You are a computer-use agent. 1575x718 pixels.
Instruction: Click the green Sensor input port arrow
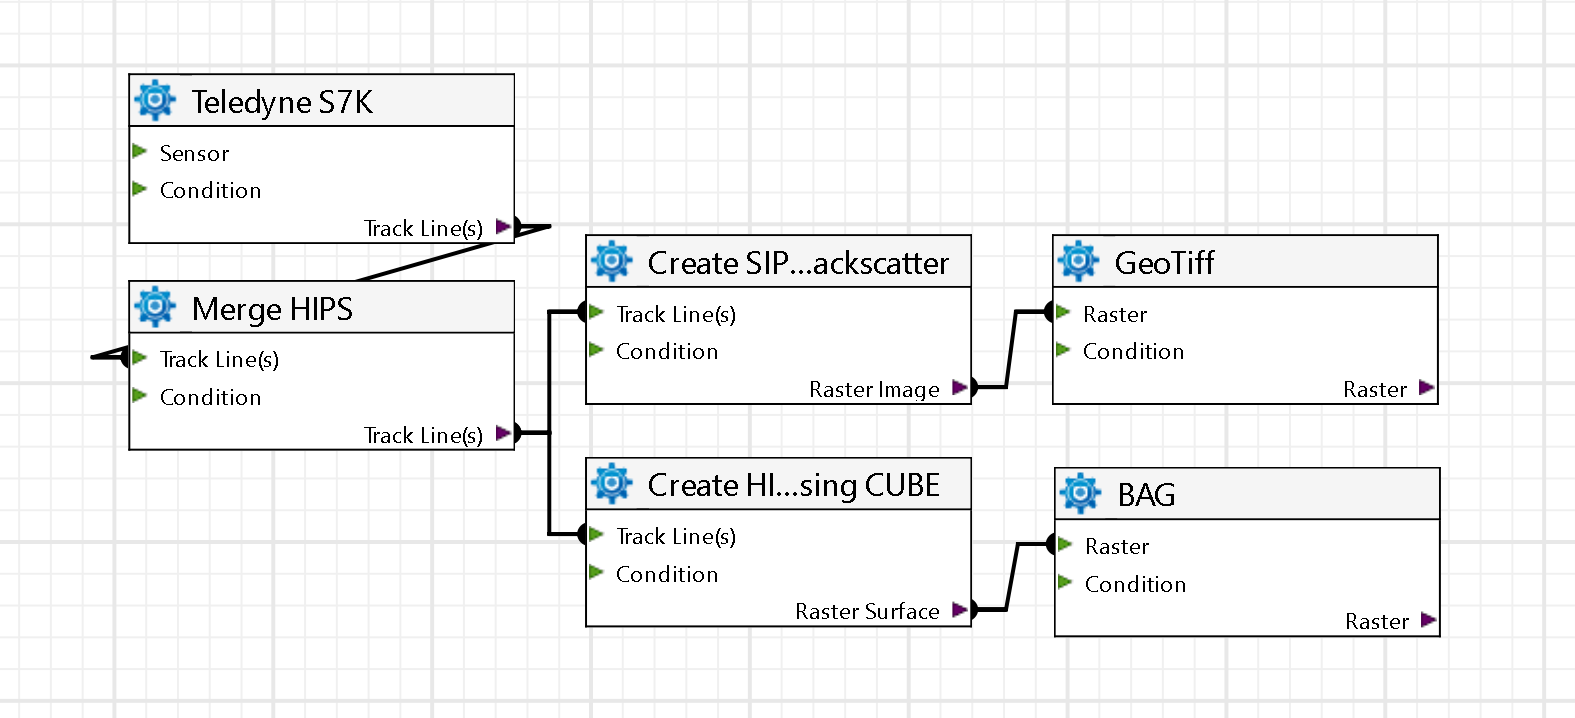click(x=140, y=152)
